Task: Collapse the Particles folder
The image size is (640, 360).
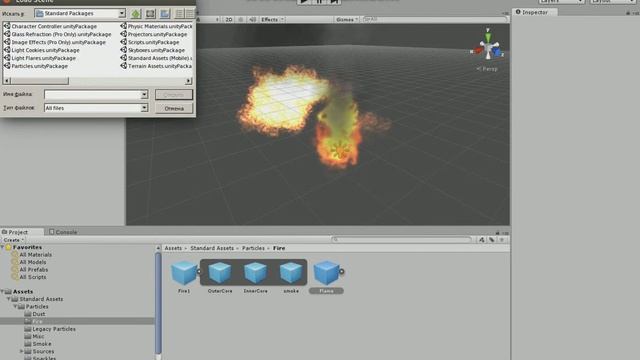Action: [16, 307]
